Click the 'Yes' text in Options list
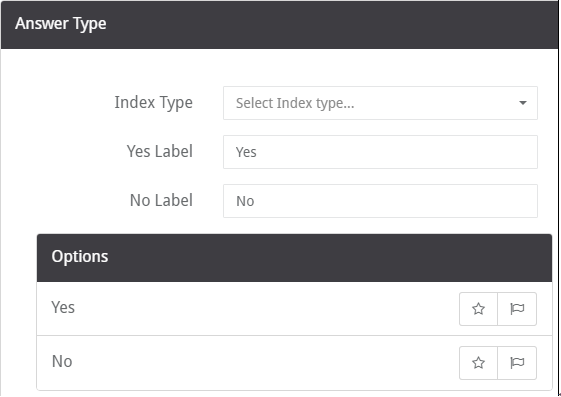The height and width of the screenshot is (397, 561). 63,308
